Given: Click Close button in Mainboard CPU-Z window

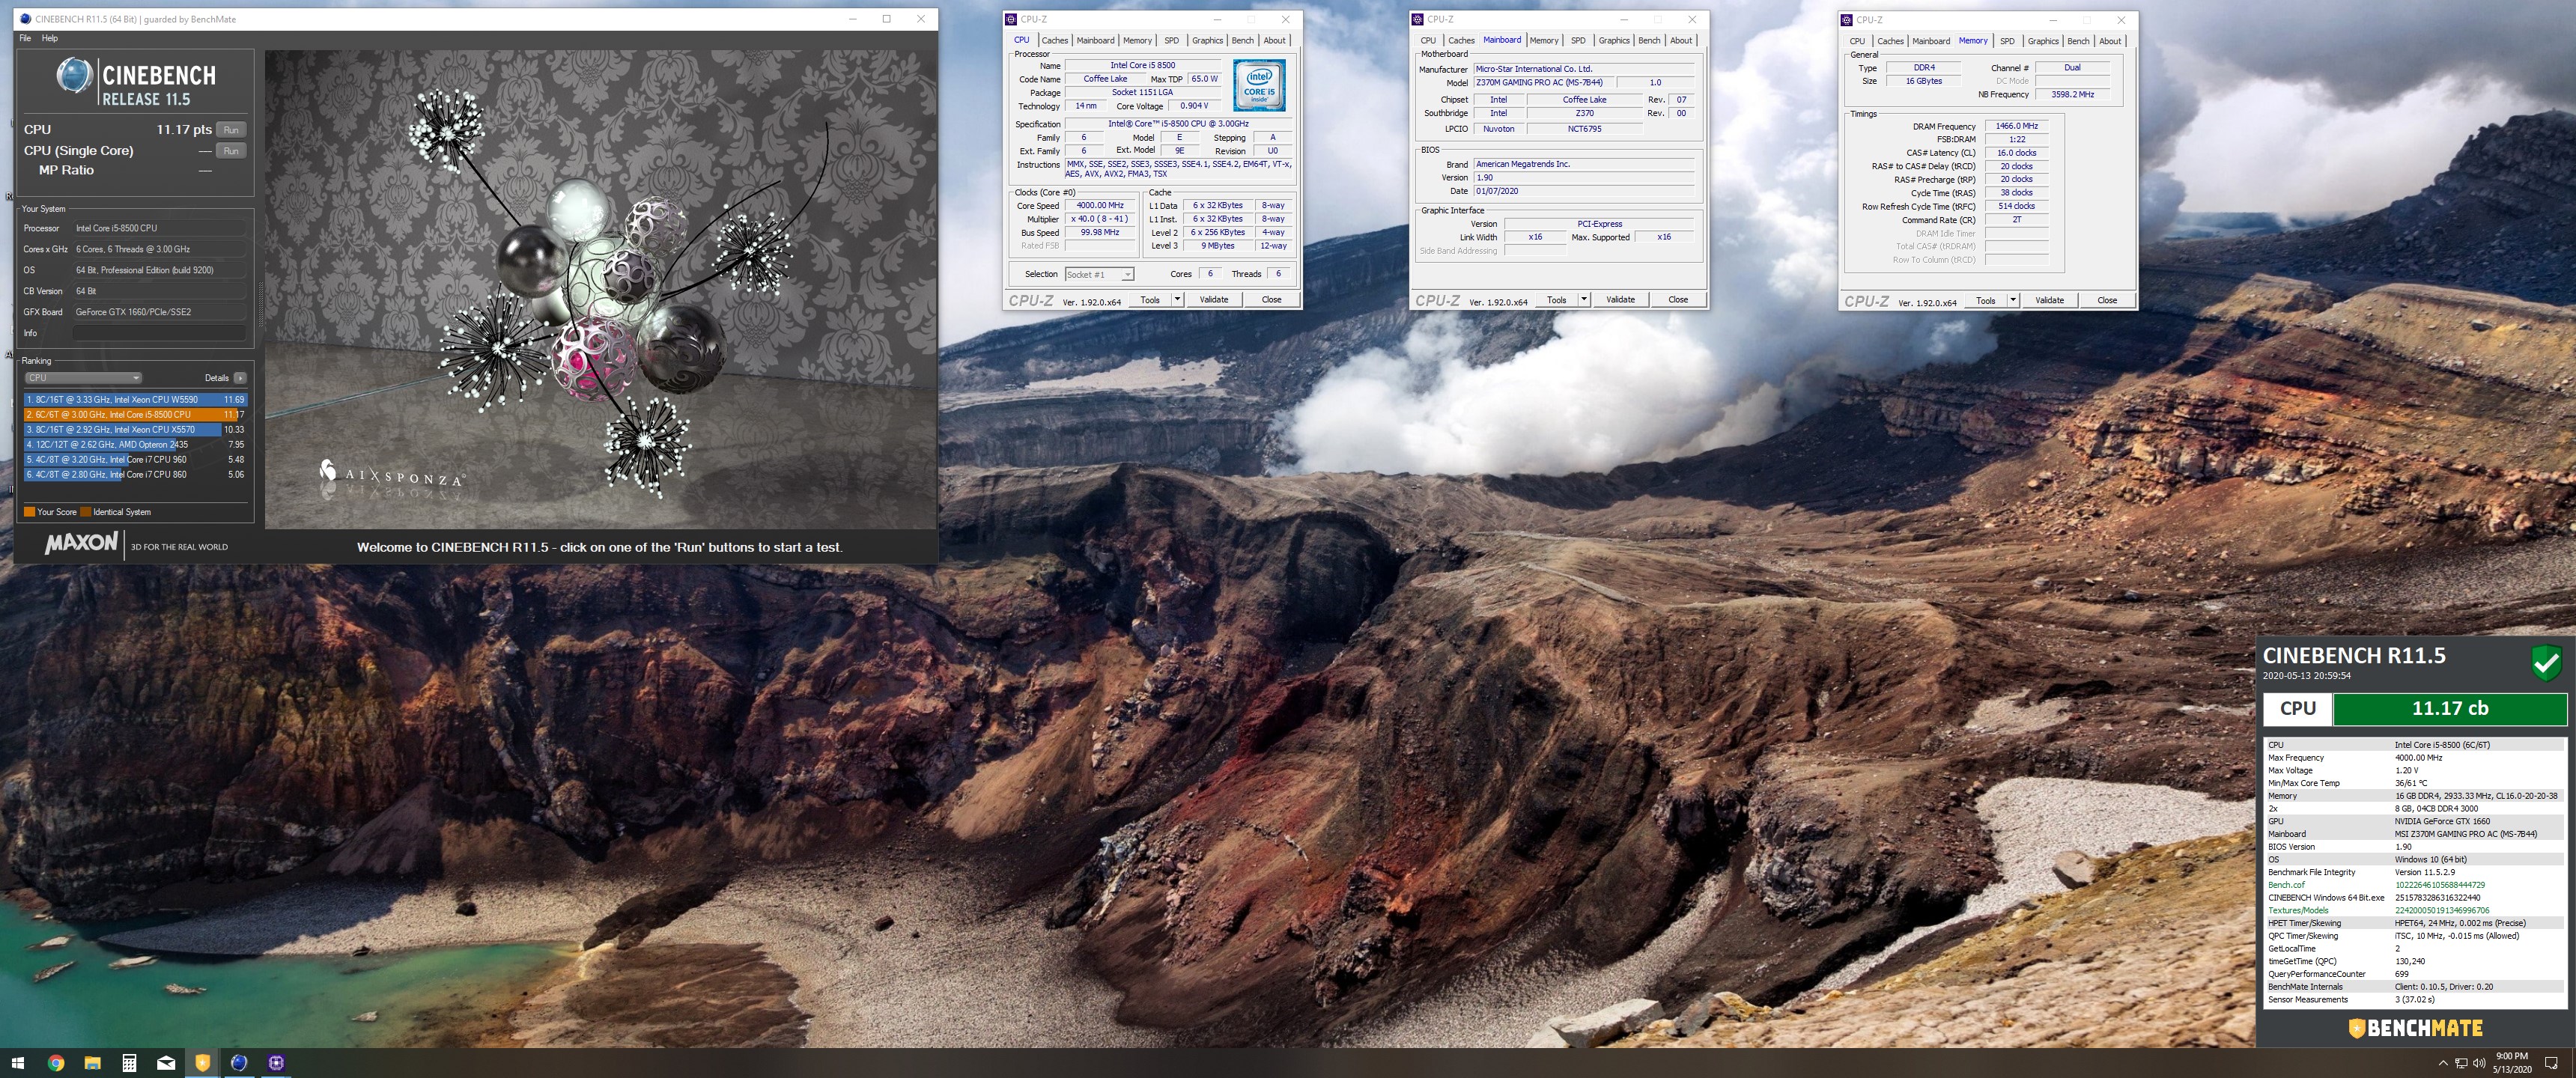Looking at the screenshot, I should 1678,299.
